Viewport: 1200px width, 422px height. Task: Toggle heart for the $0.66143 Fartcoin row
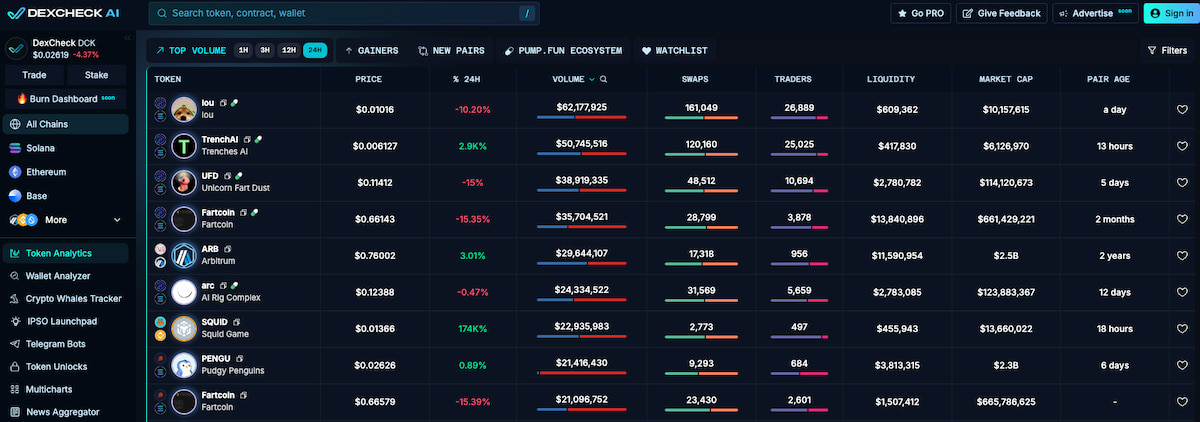[1181, 219]
